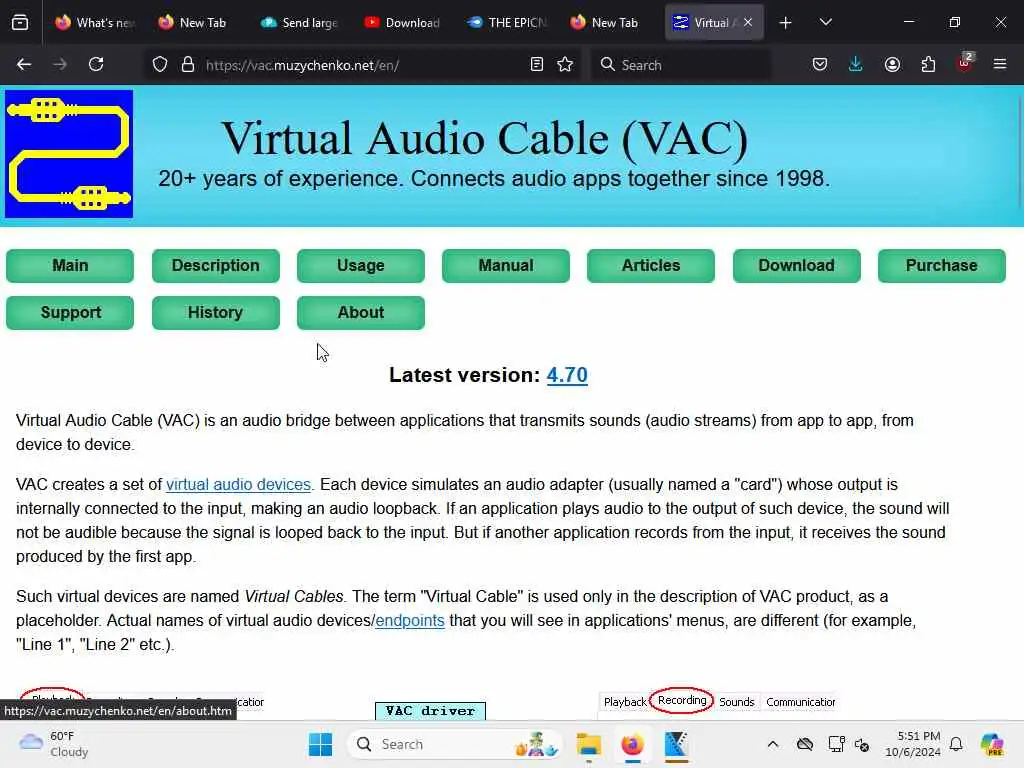This screenshot has width=1024, height=768.
Task: Open the Windows Start menu
Action: 320,744
